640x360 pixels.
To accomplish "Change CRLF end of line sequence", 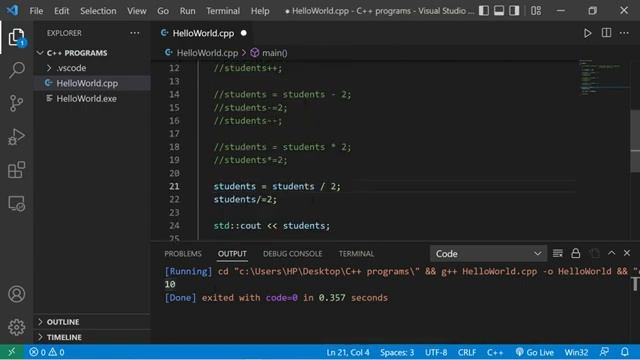I will 467,352.
